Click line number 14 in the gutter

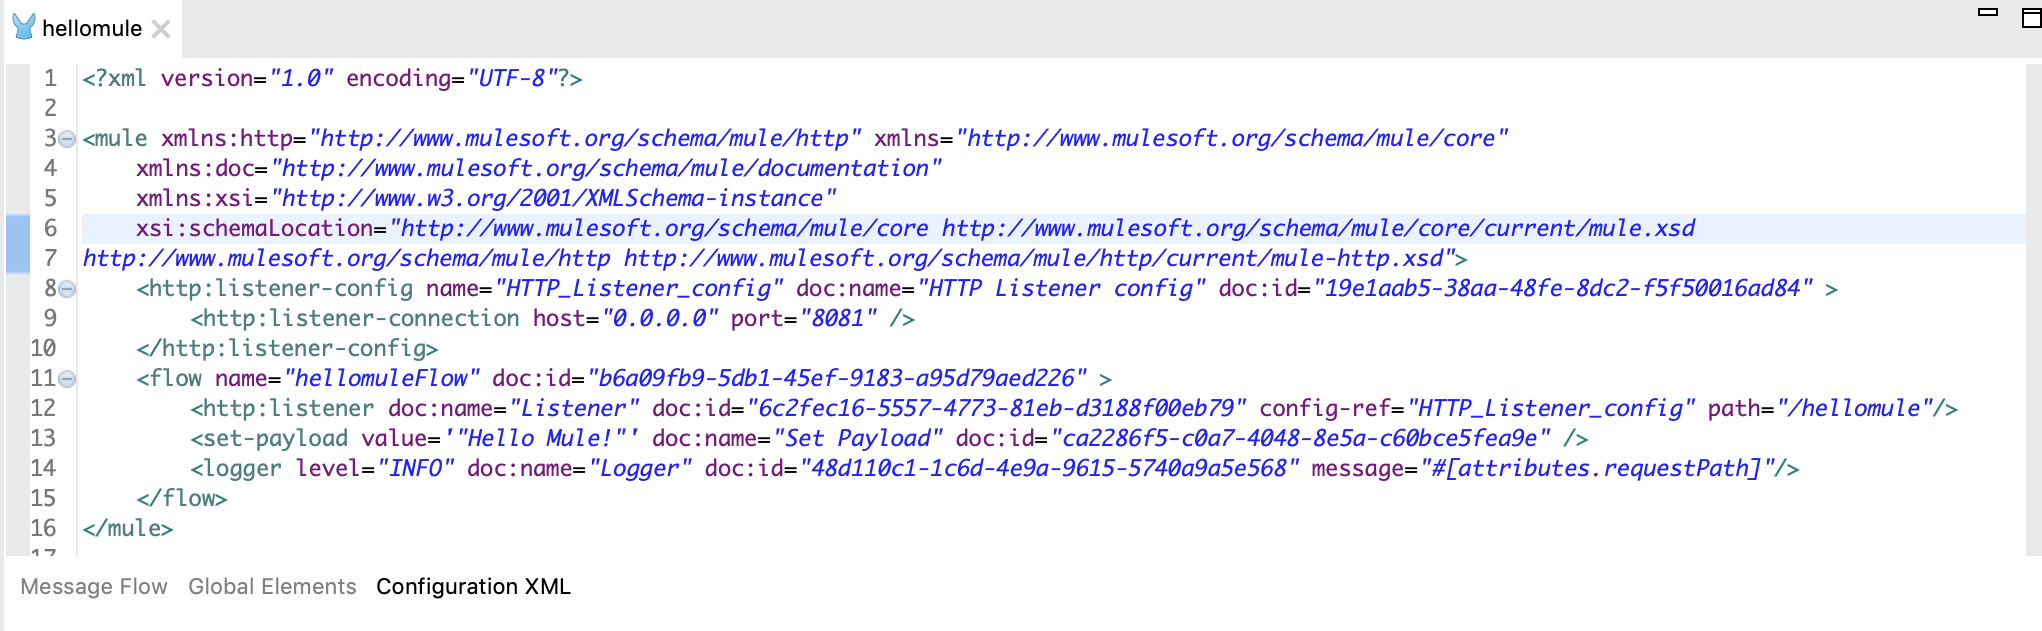(43, 469)
